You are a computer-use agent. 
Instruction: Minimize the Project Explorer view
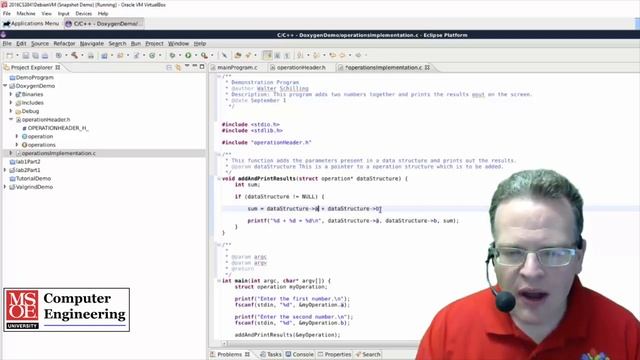[195, 66]
